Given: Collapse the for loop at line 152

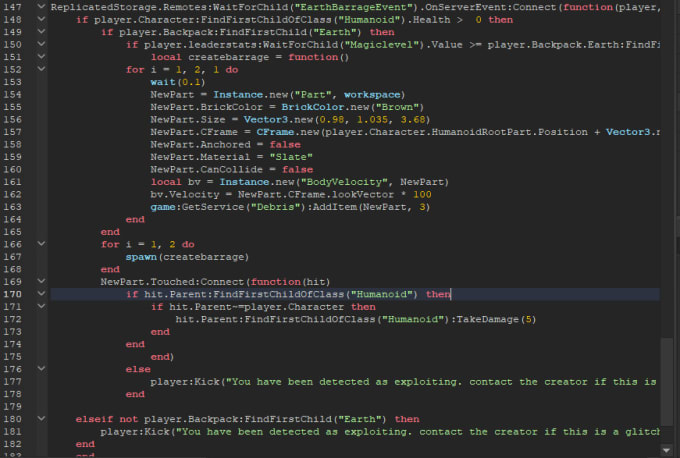Looking at the screenshot, I should click(x=41, y=69).
